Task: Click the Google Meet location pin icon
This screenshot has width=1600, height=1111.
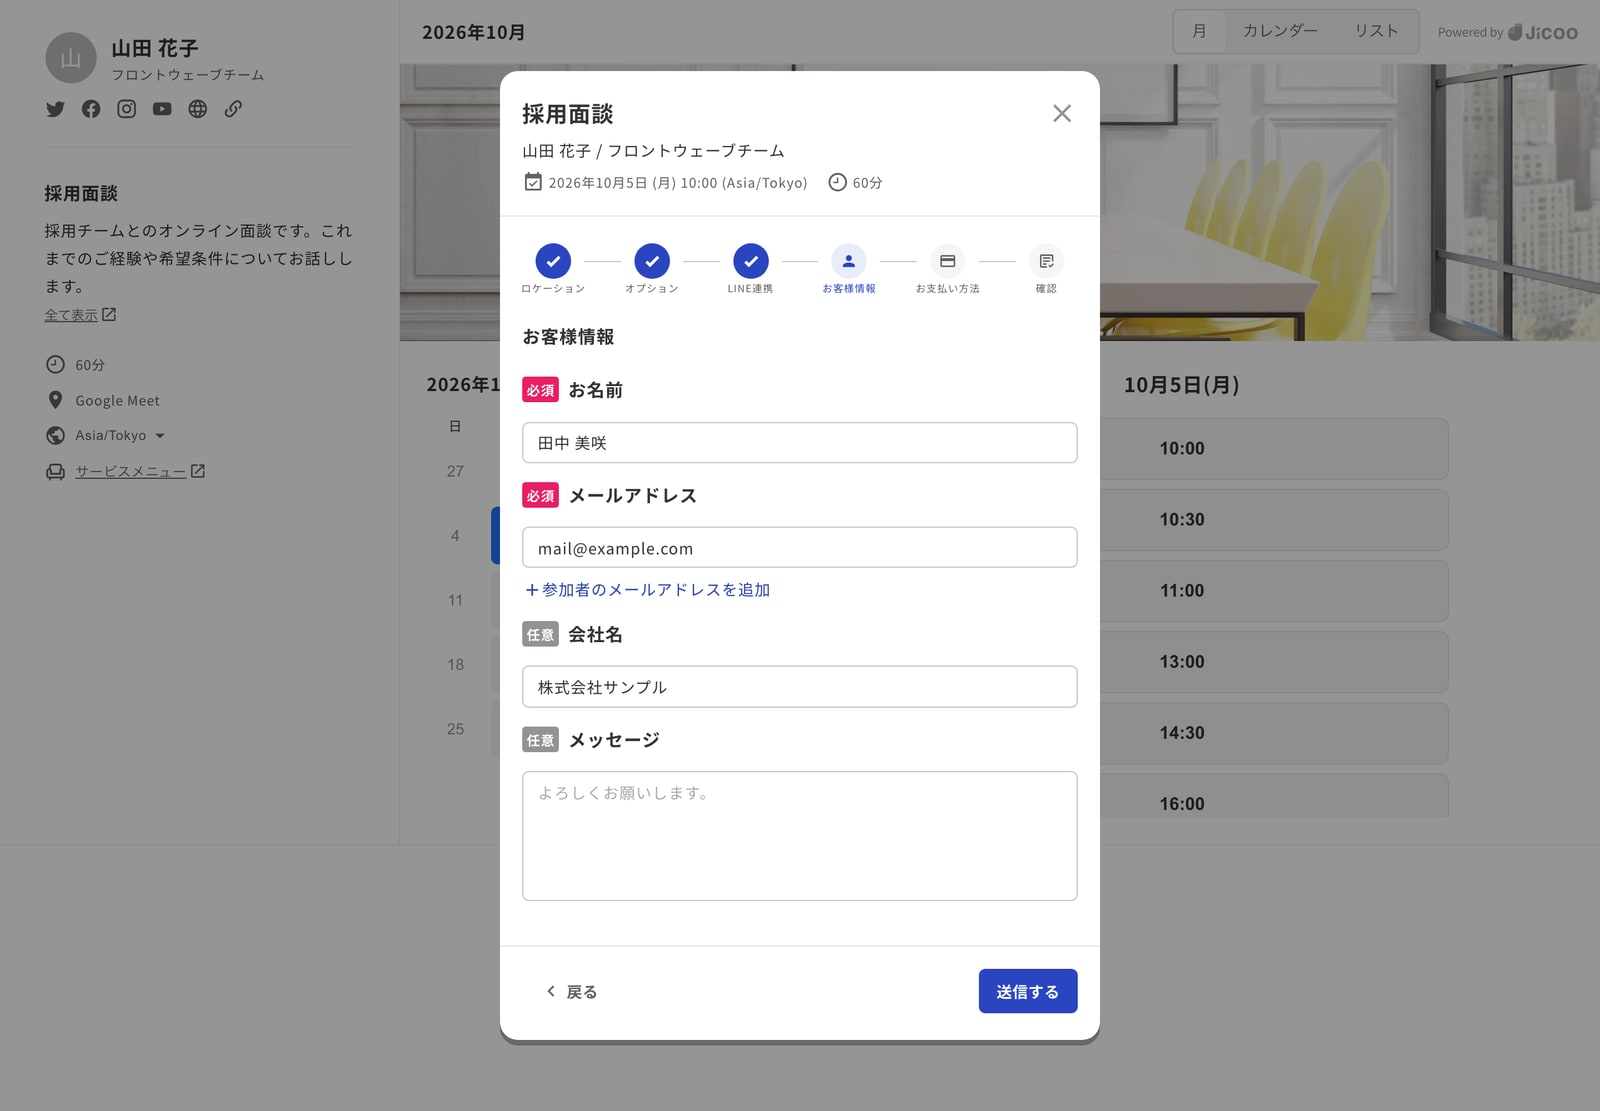Action: [55, 400]
